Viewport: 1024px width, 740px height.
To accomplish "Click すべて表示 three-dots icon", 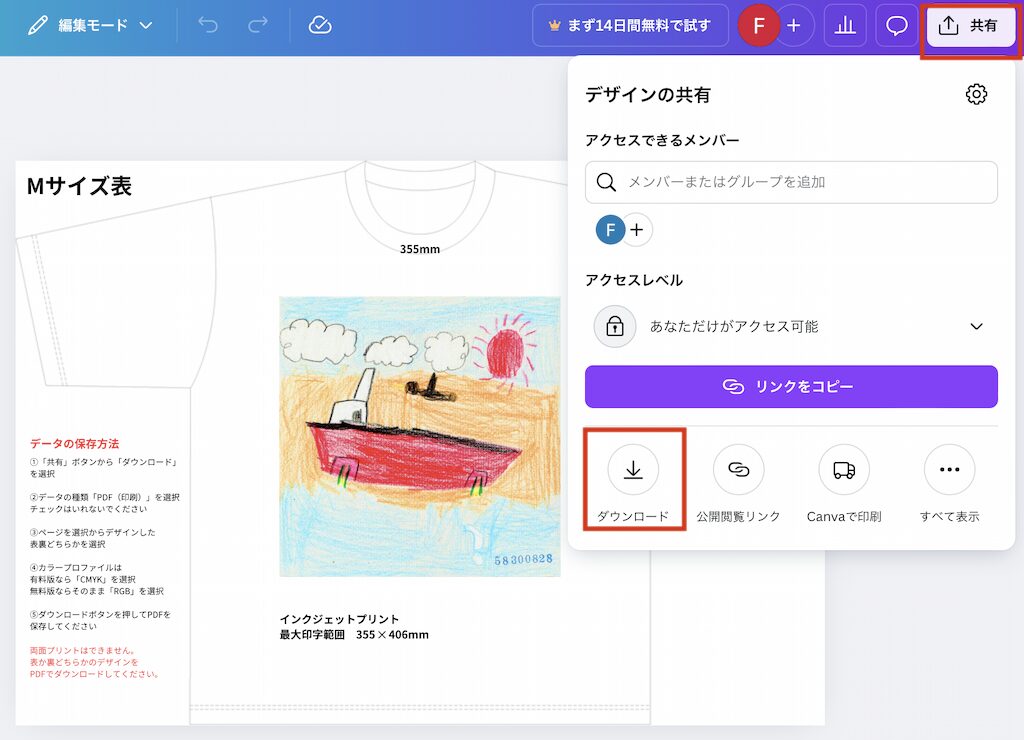I will pyautogui.click(x=950, y=470).
